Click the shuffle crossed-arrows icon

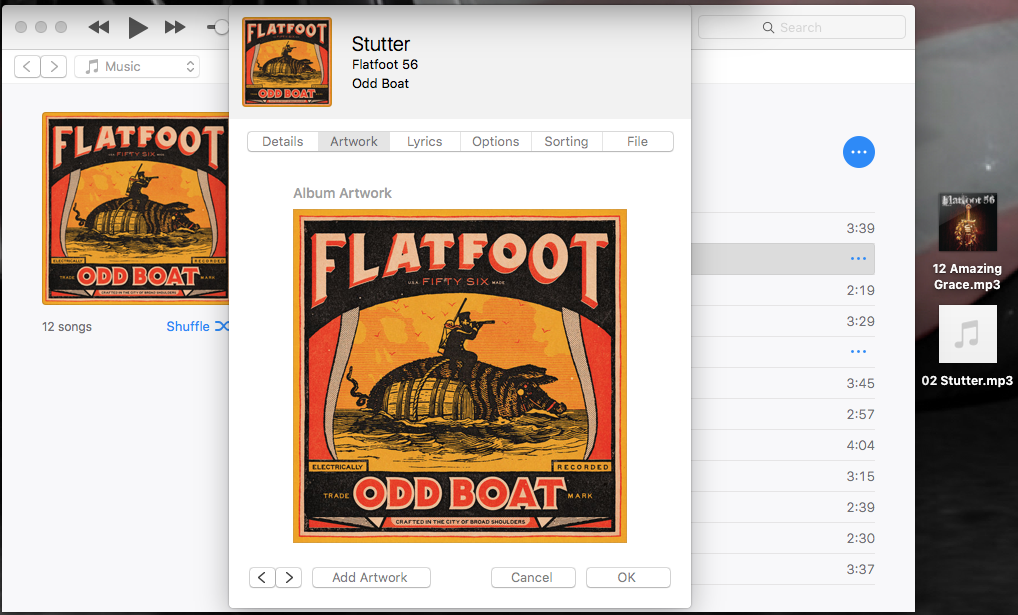pyautogui.click(x=221, y=326)
